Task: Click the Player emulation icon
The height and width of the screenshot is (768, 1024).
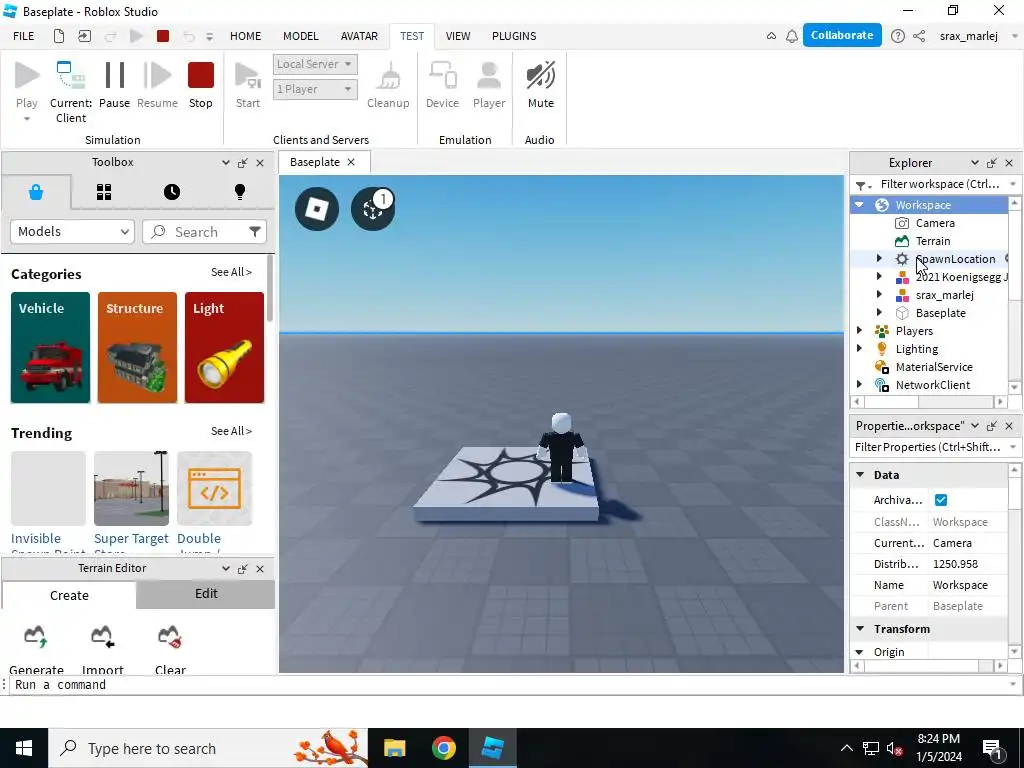Action: [x=488, y=85]
